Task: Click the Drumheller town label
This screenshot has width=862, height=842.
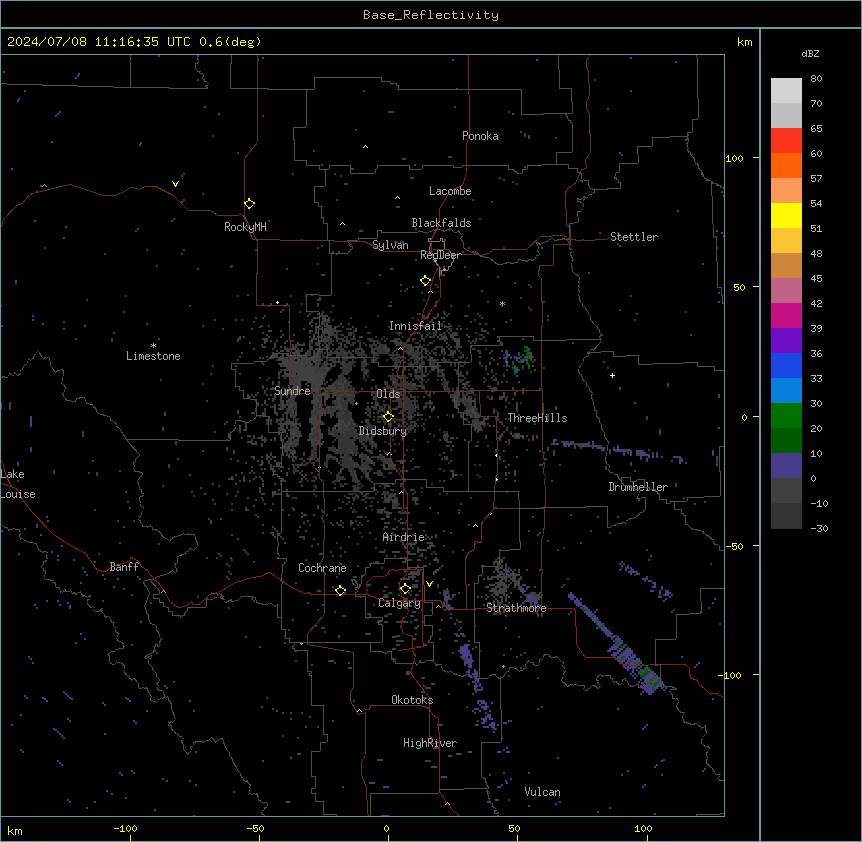Action: tap(638, 487)
